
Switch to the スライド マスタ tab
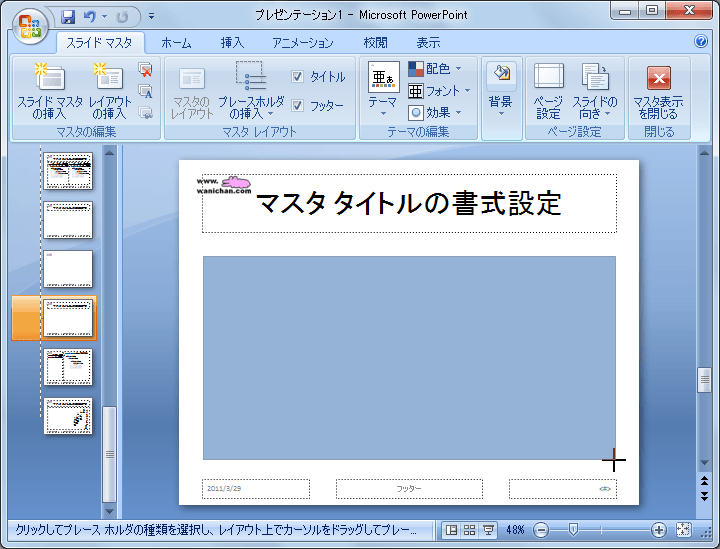[x=100, y=43]
